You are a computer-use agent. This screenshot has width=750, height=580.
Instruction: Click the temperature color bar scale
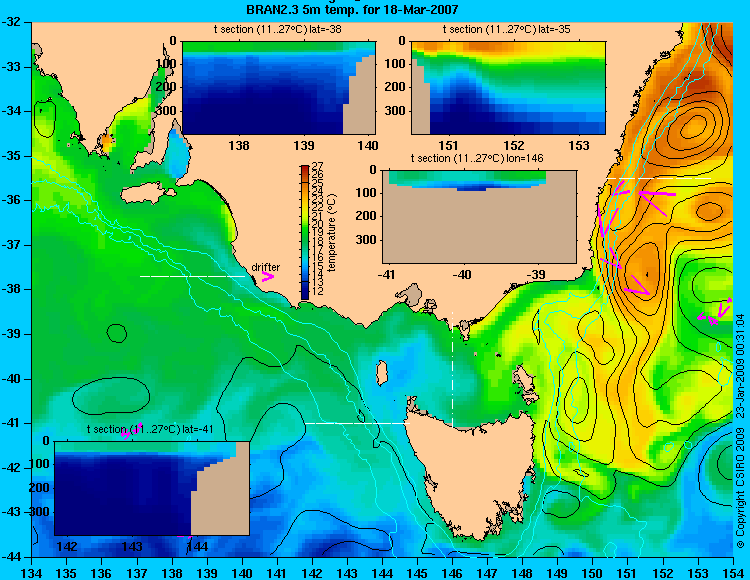[305, 232]
